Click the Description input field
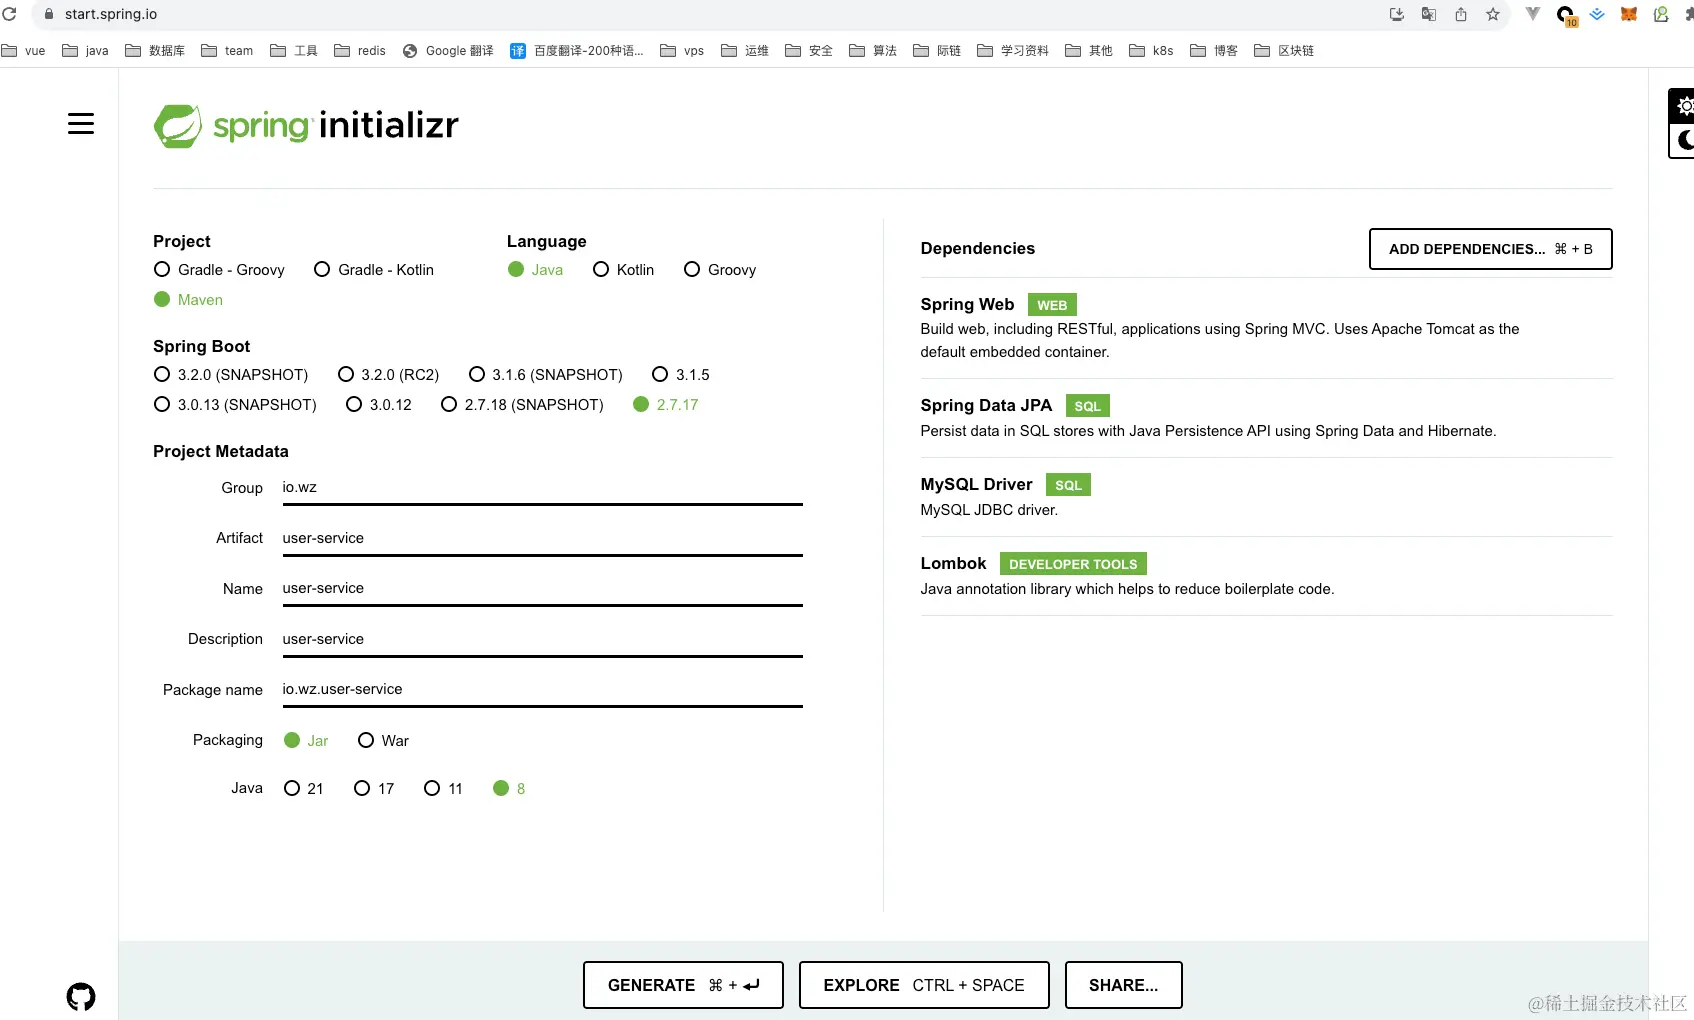1694x1020 pixels. tap(542, 639)
